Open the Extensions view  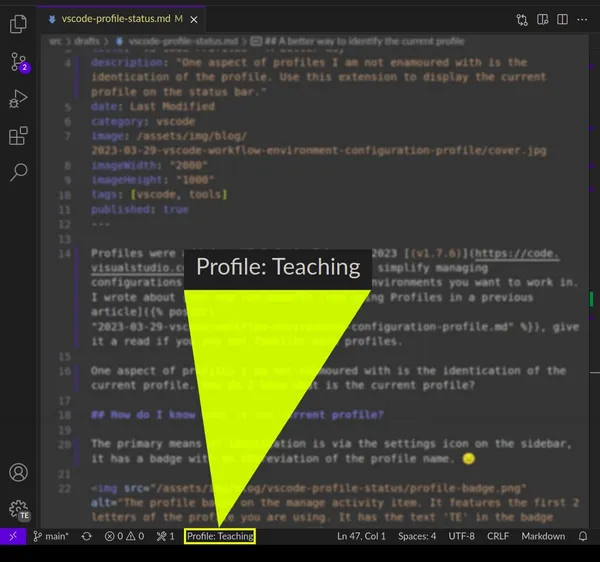18,136
